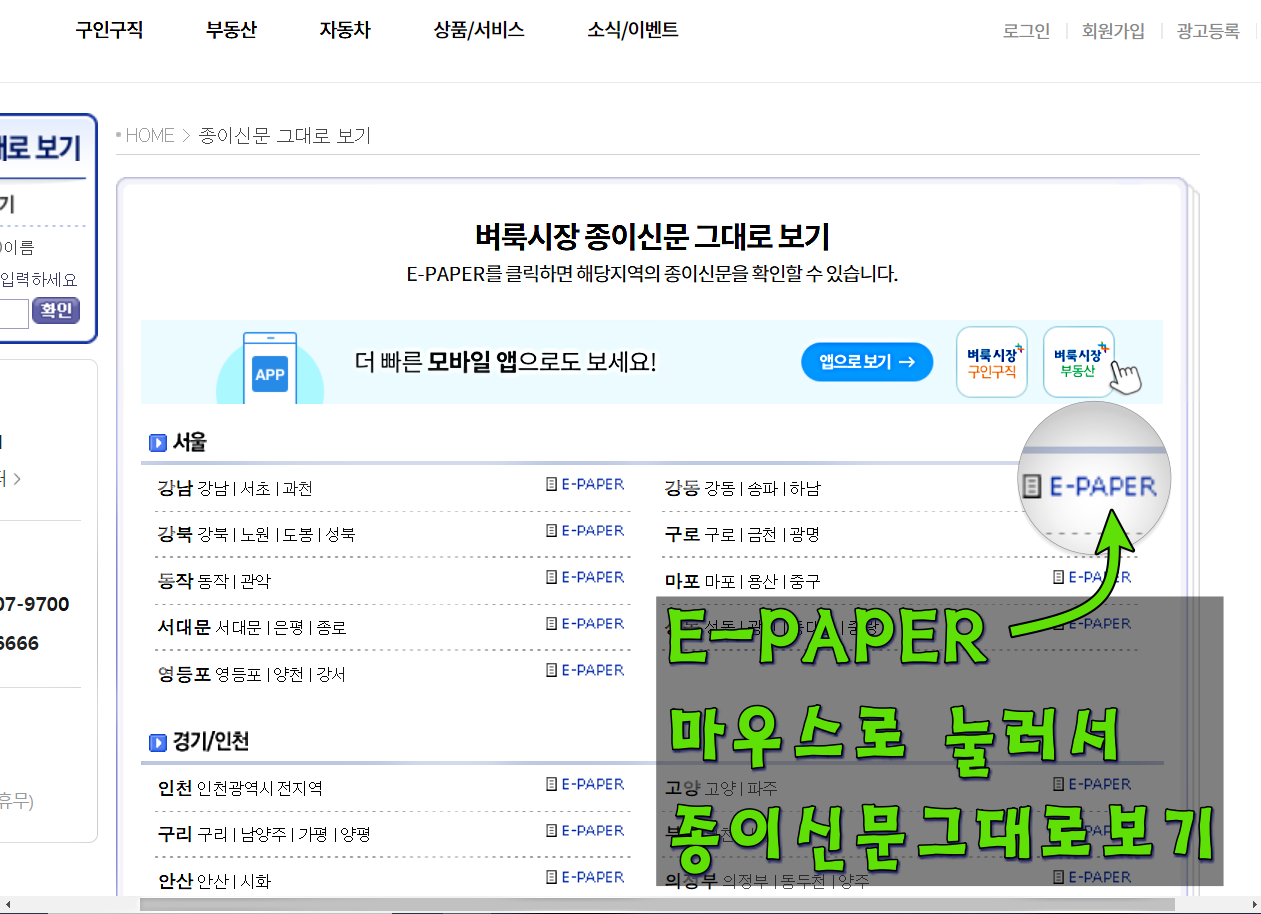Open the 상품/서비스 menu

coord(479,30)
